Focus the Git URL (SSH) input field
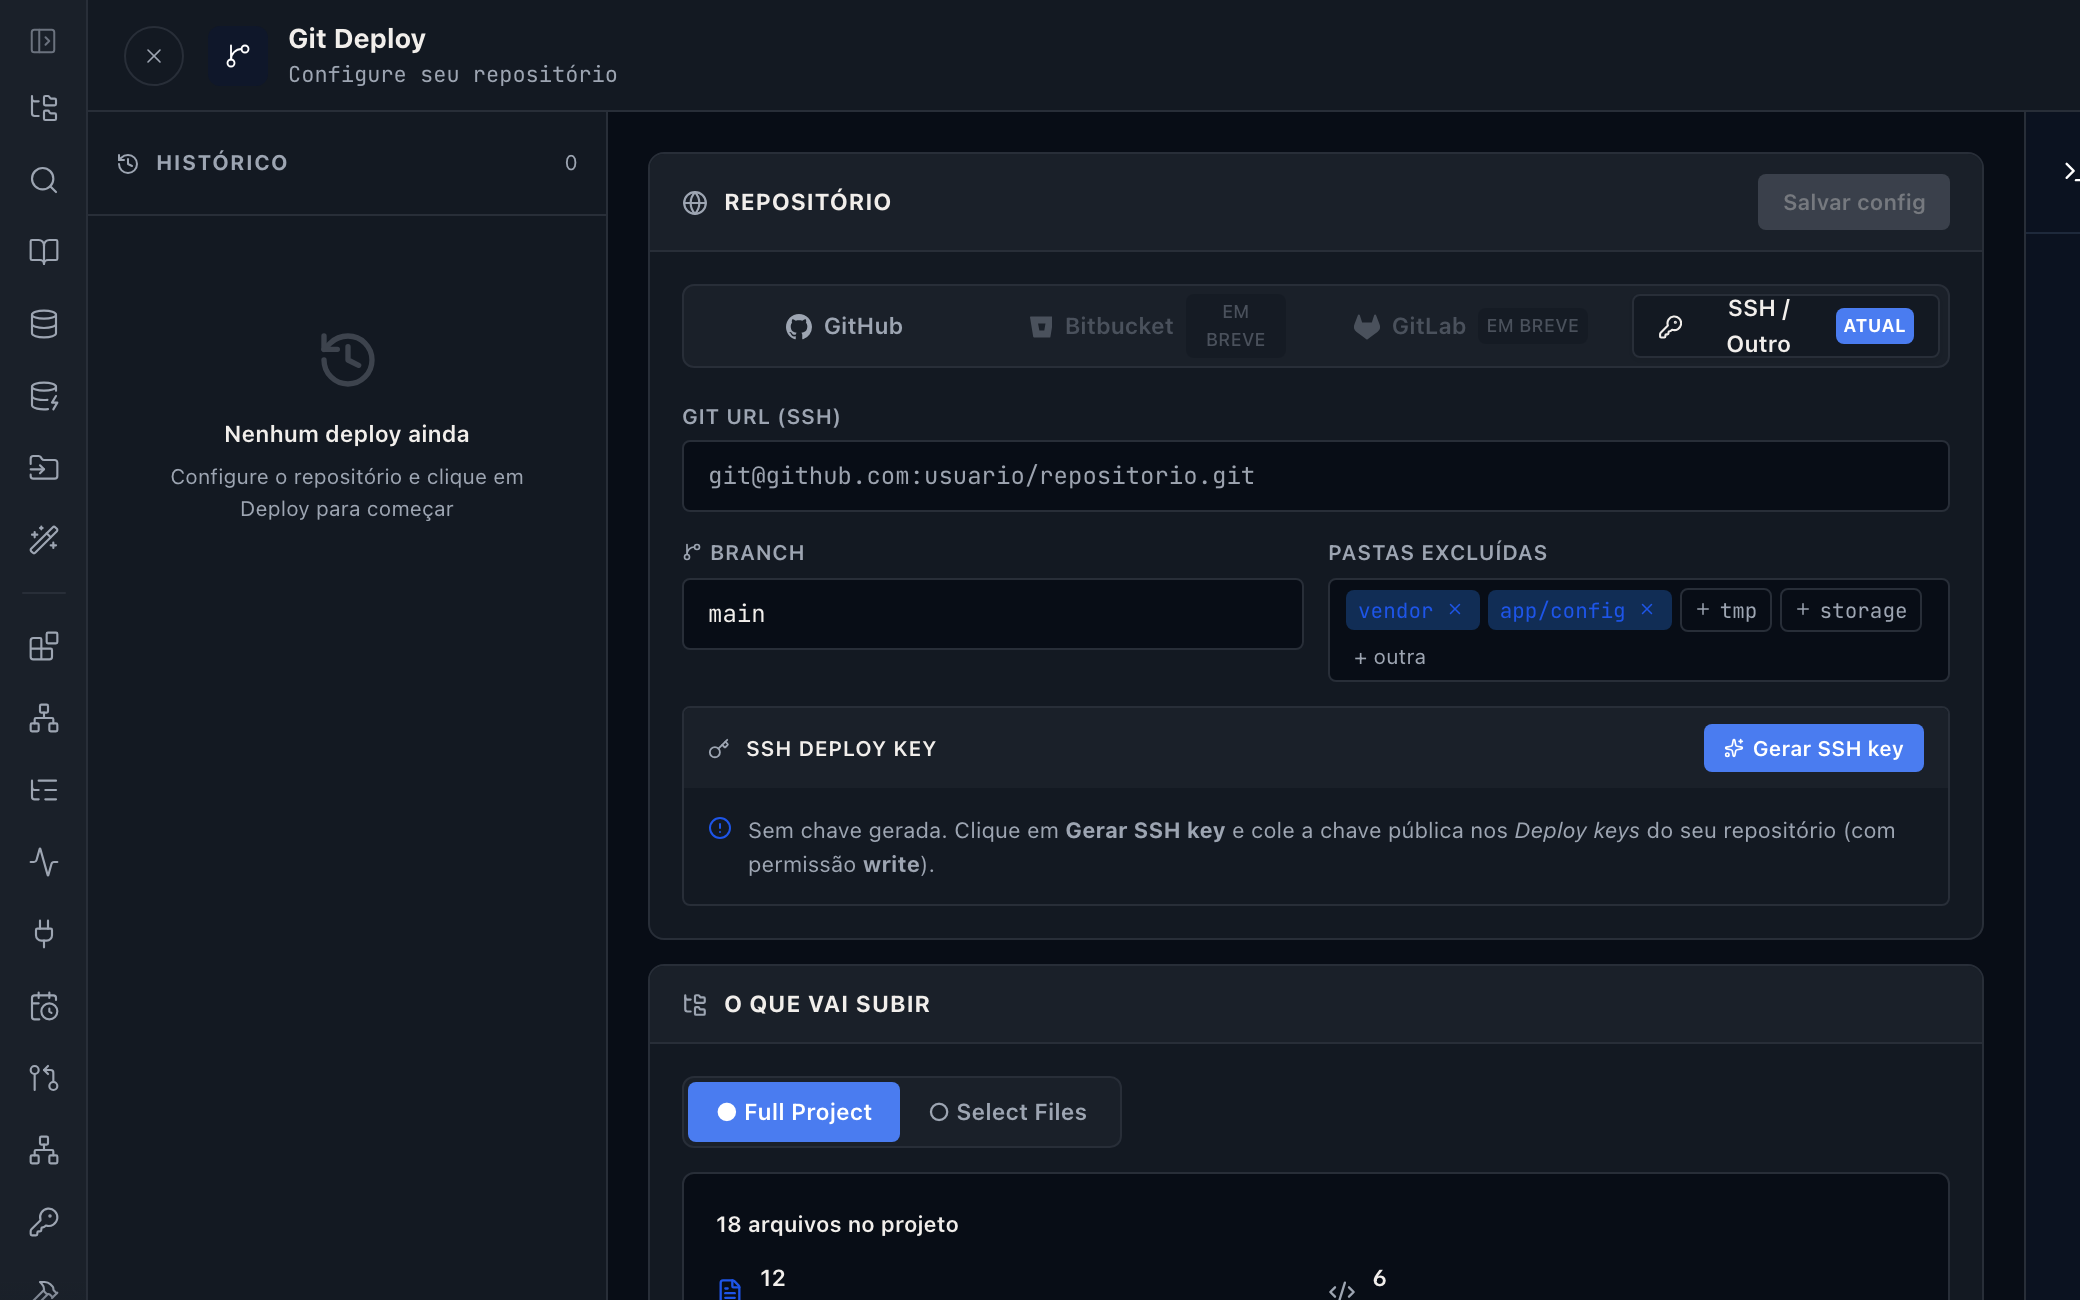This screenshot has width=2080, height=1300. pyautogui.click(x=1315, y=476)
